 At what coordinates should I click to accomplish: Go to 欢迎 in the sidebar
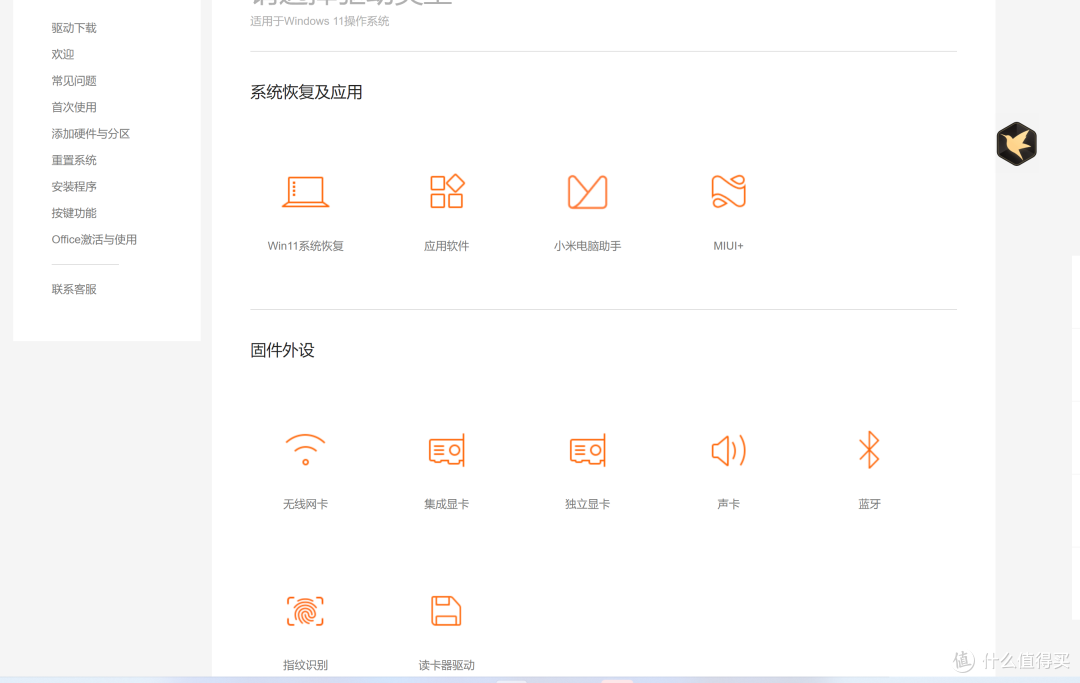coord(63,54)
